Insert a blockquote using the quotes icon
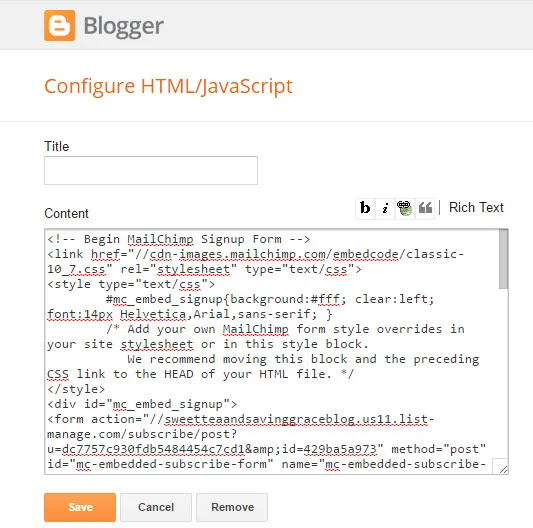The image size is (533, 528). pyautogui.click(x=425, y=208)
